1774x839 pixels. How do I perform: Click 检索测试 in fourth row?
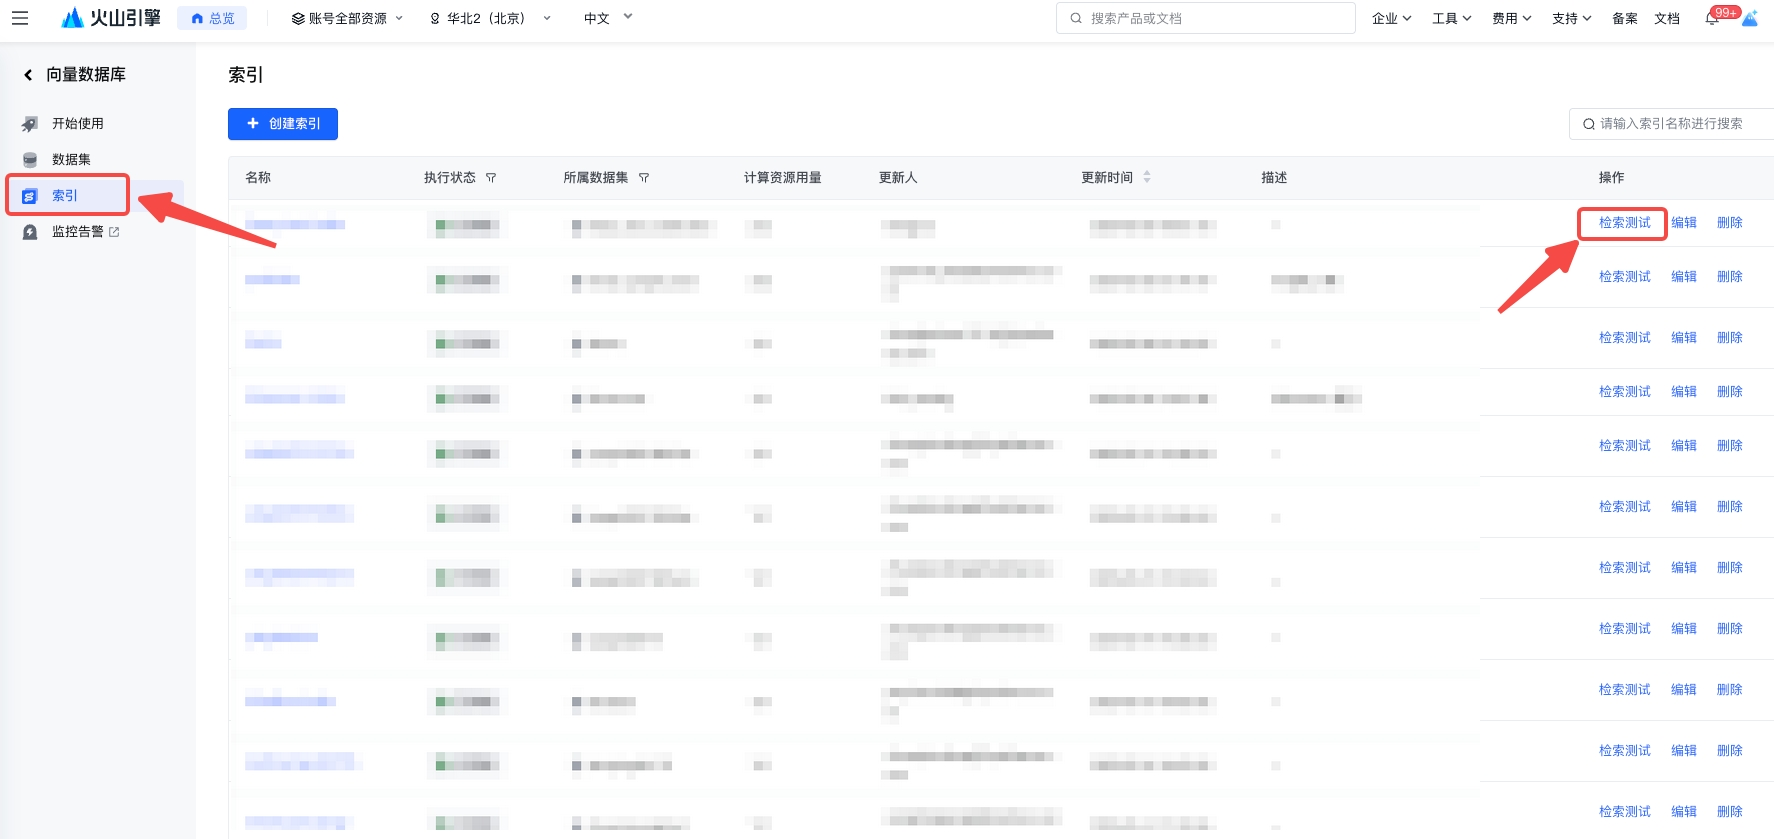(x=1625, y=392)
